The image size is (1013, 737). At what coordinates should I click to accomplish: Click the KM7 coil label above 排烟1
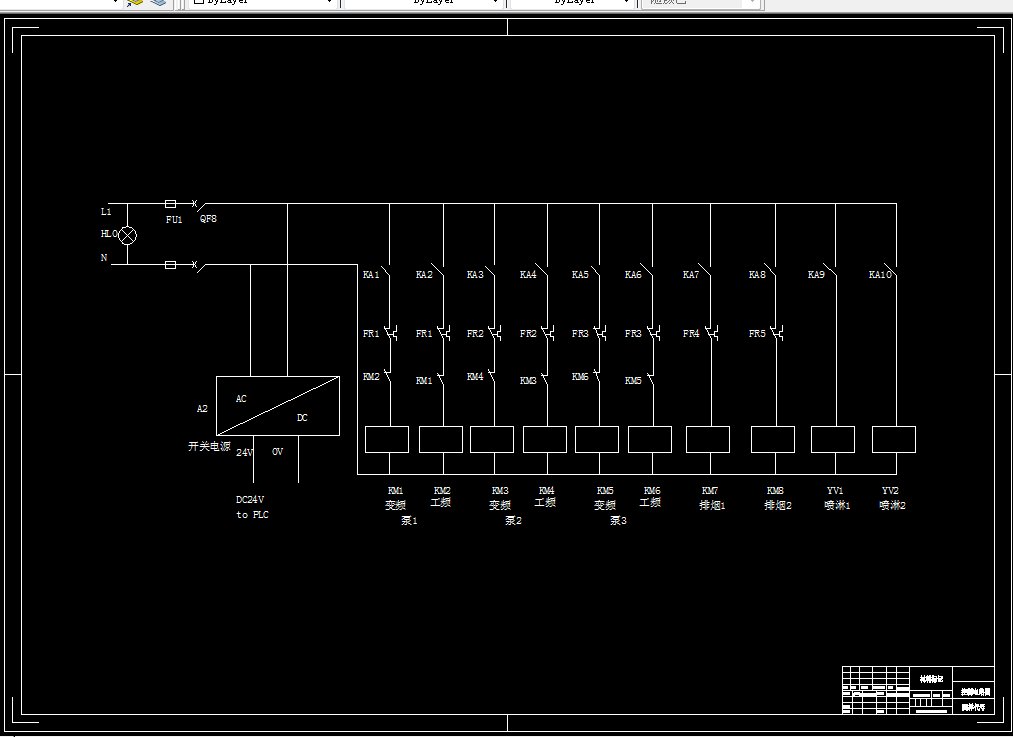coord(709,491)
